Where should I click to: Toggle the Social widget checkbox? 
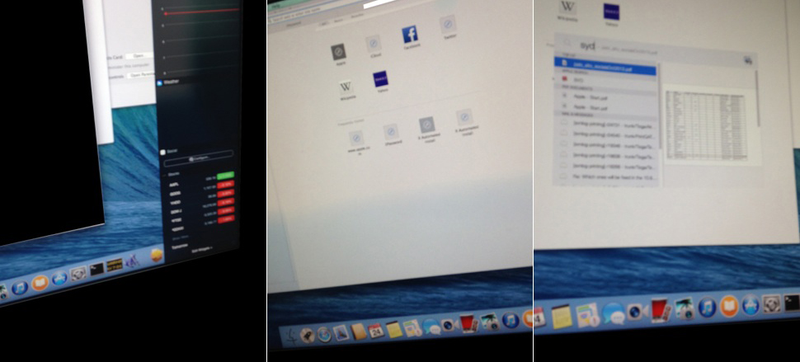click(x=163, y=152)
